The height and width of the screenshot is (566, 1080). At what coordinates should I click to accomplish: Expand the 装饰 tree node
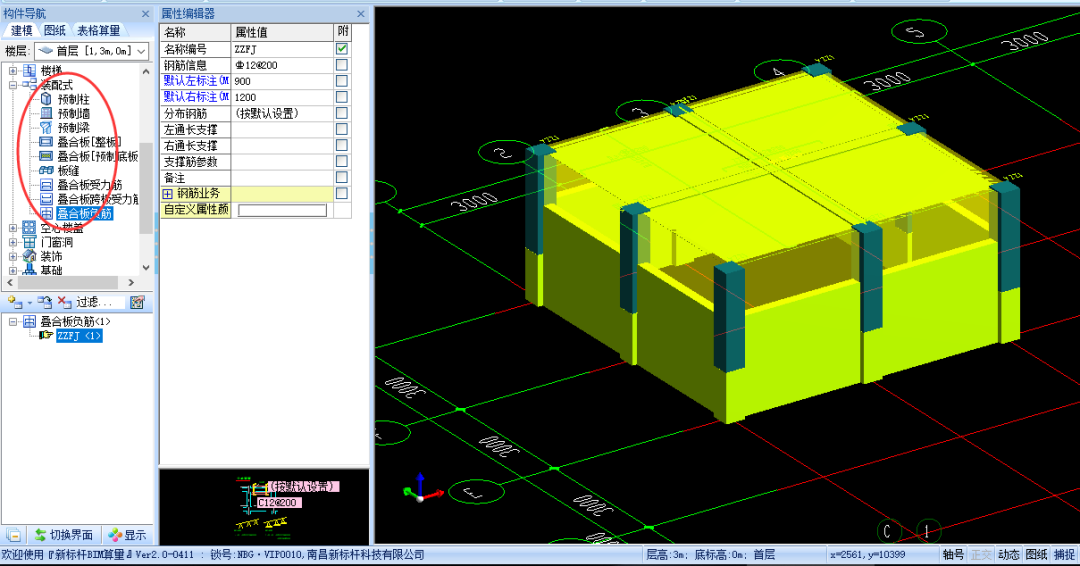coord(13,256)
